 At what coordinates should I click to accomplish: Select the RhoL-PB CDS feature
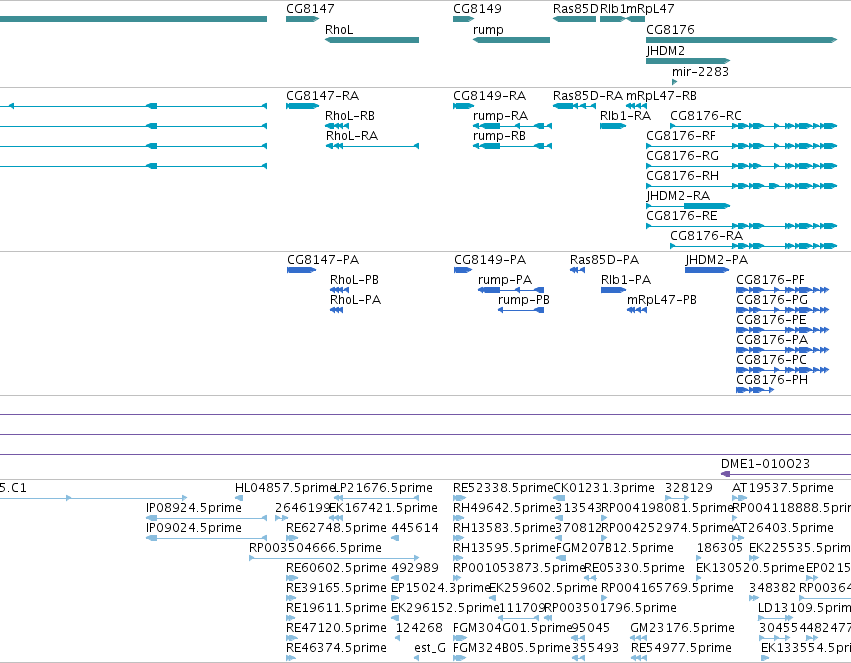(339, 290)
